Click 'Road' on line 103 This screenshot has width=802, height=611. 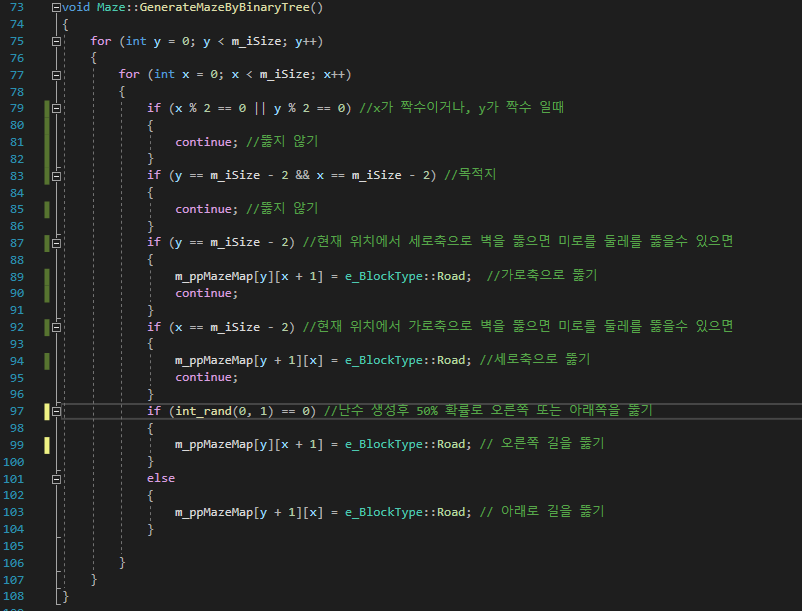coord(451,512)
